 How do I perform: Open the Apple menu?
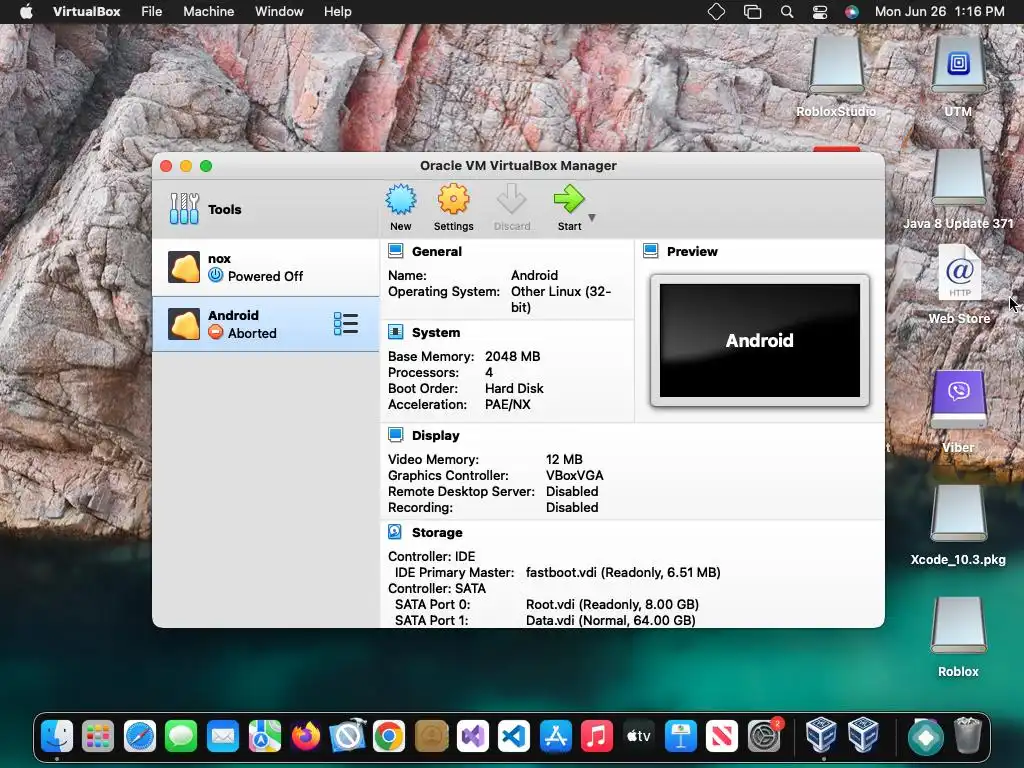26,12
